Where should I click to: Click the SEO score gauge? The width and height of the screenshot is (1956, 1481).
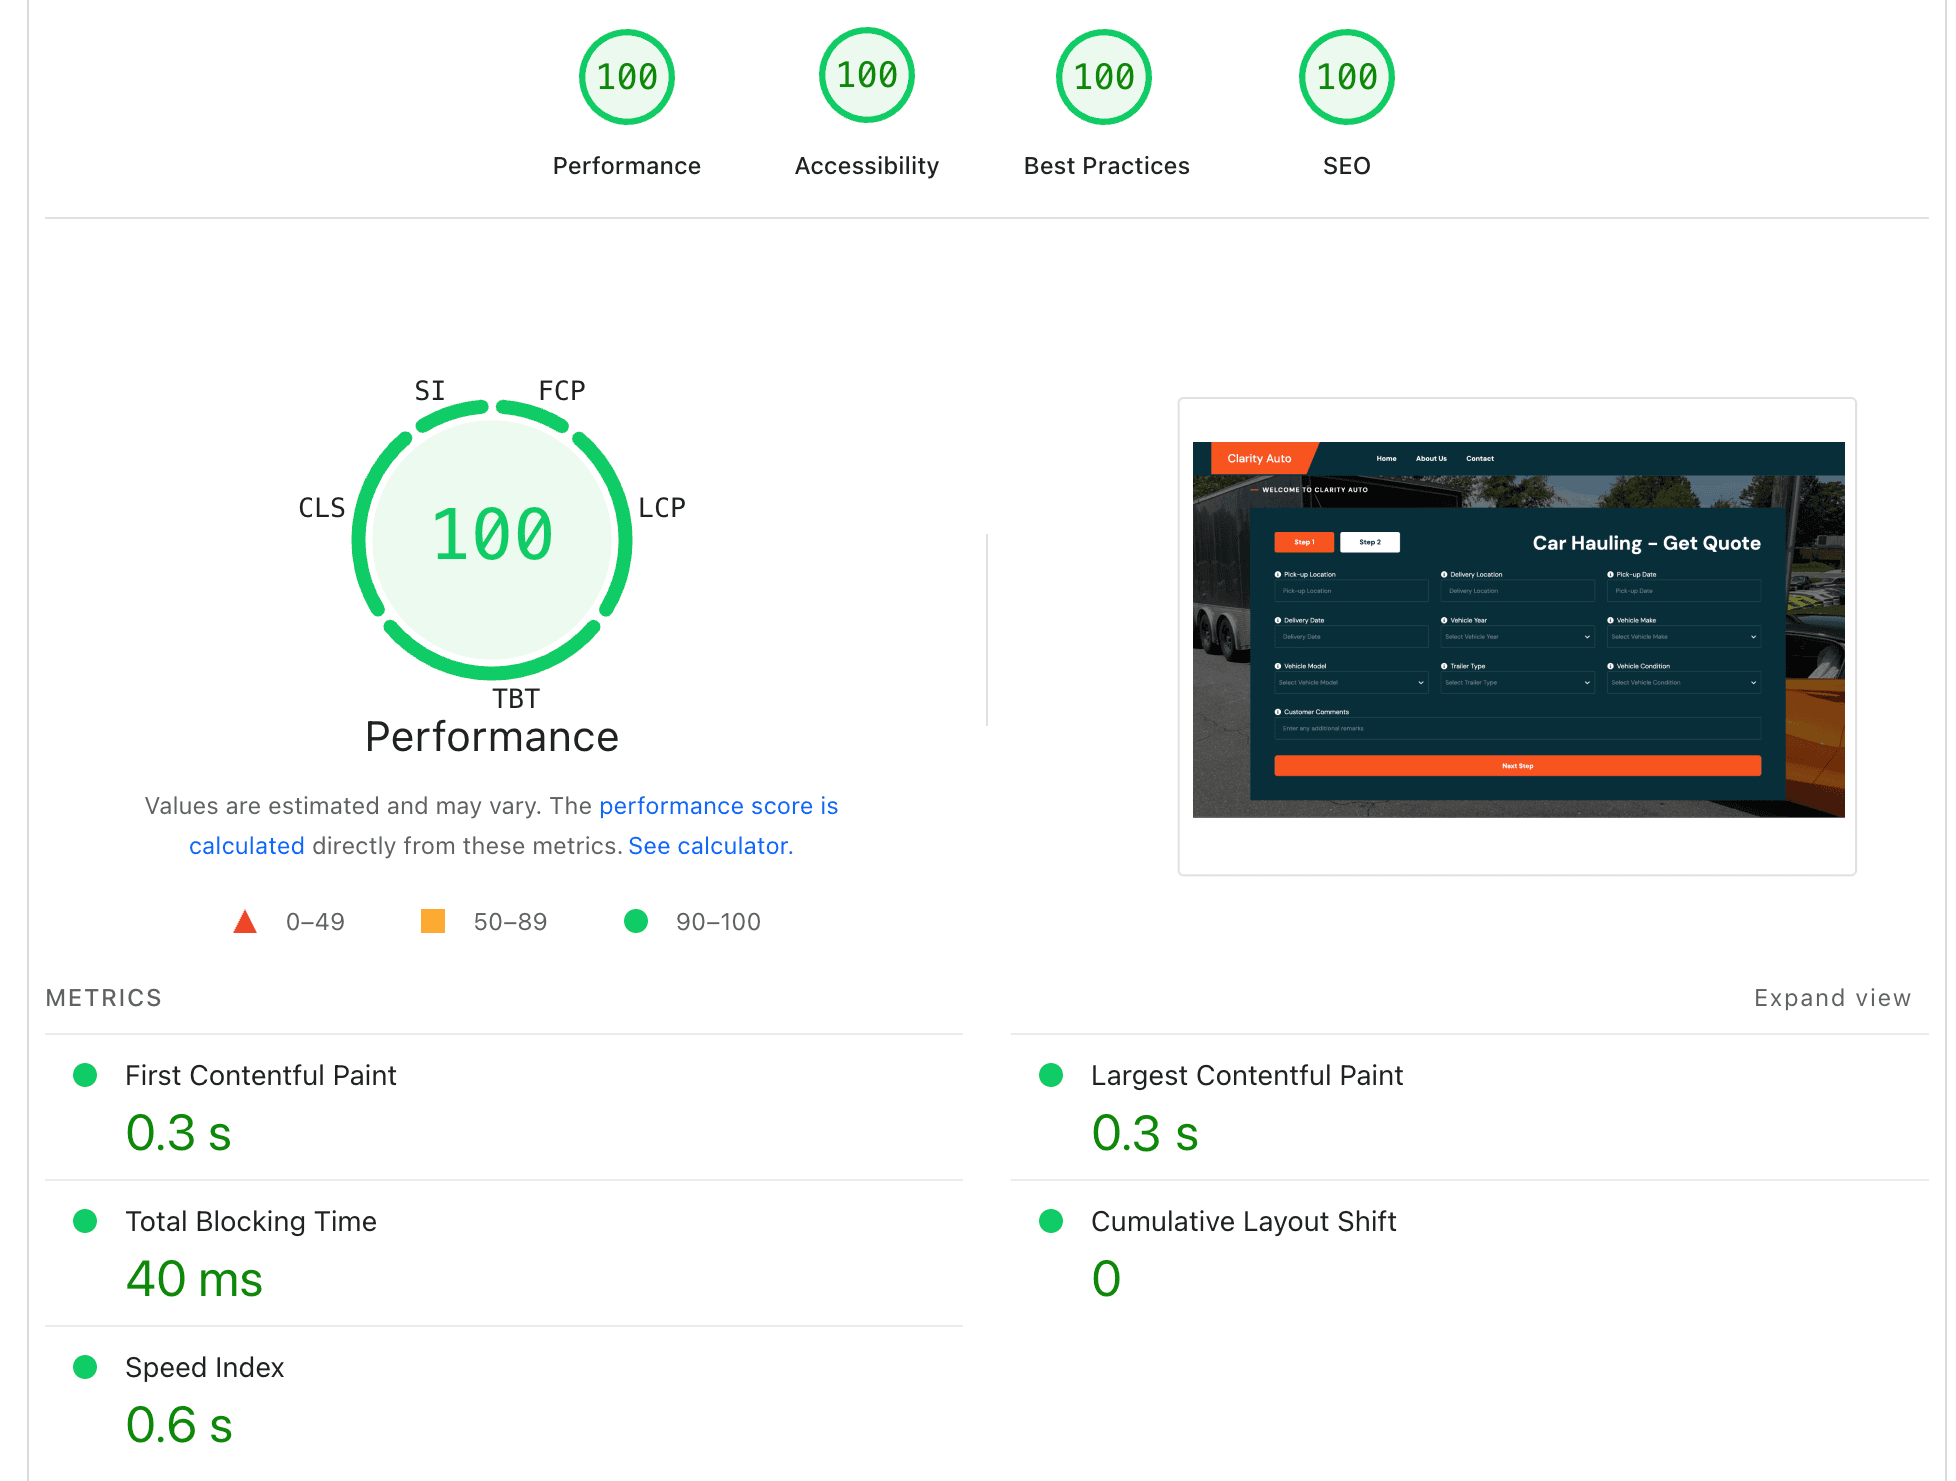pyautogui.click(x=1347, y=77)
